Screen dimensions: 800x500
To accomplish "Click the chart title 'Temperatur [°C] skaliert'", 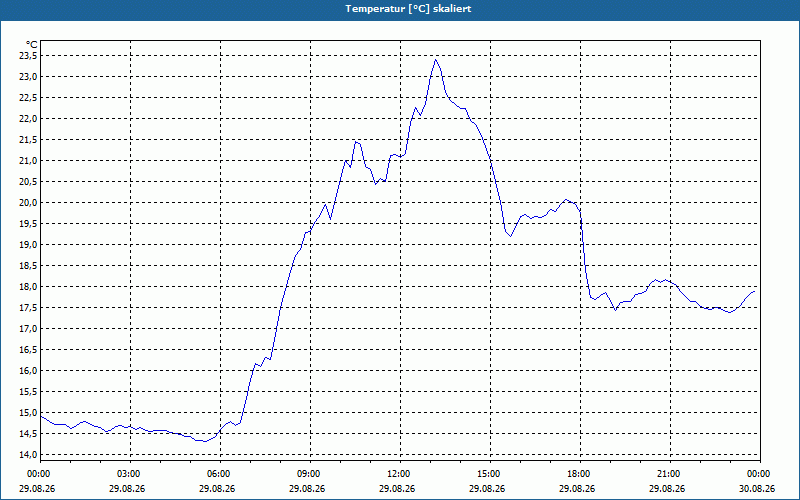I will [408, 9].
